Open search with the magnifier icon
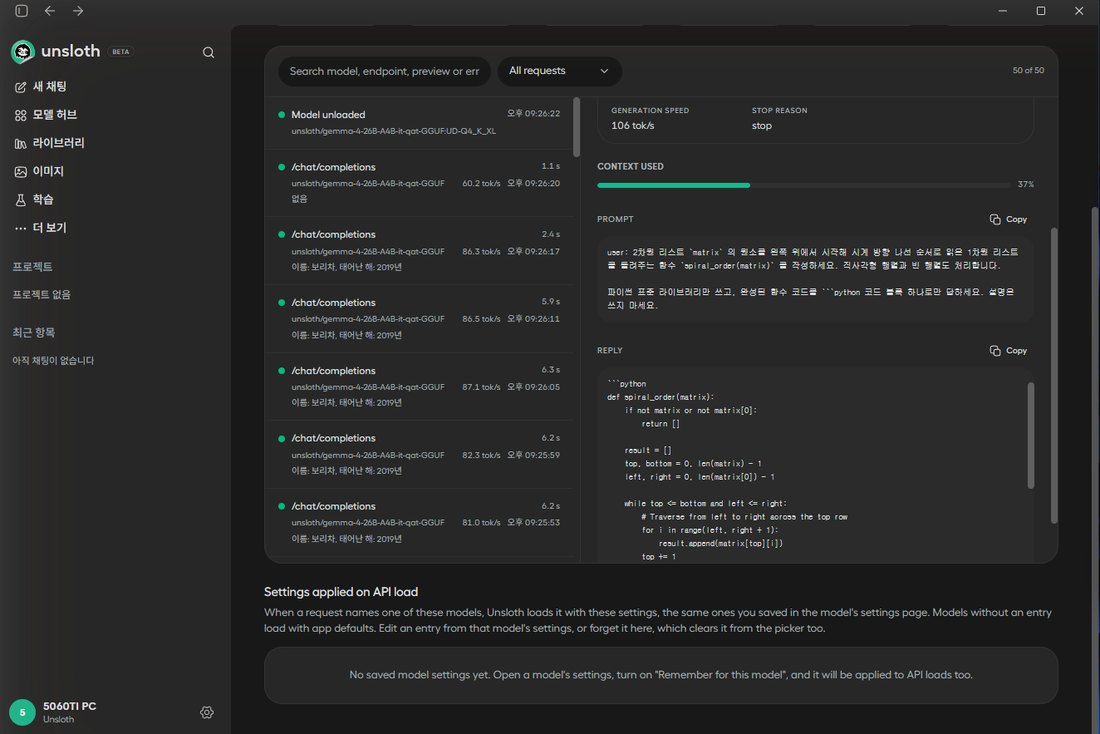Image resolution: width=1100 pixels, height=734 pixels. click(x=208, y=53)
